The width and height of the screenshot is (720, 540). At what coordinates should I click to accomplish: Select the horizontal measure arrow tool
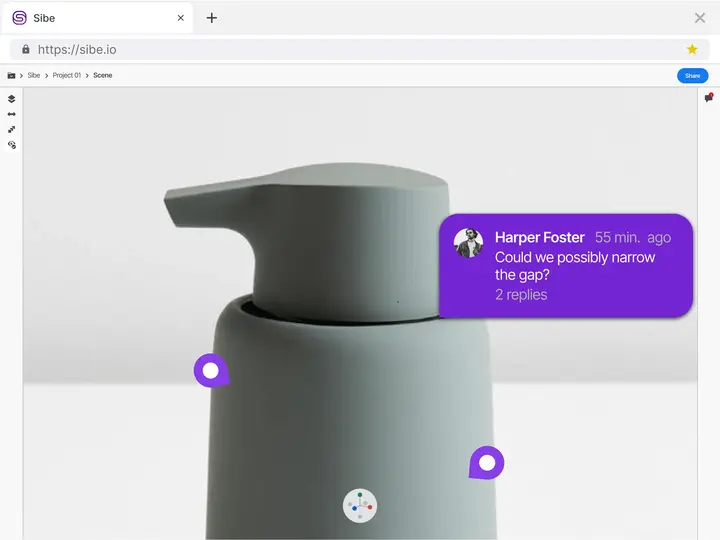pyautogui.click(x=11, y=114)
